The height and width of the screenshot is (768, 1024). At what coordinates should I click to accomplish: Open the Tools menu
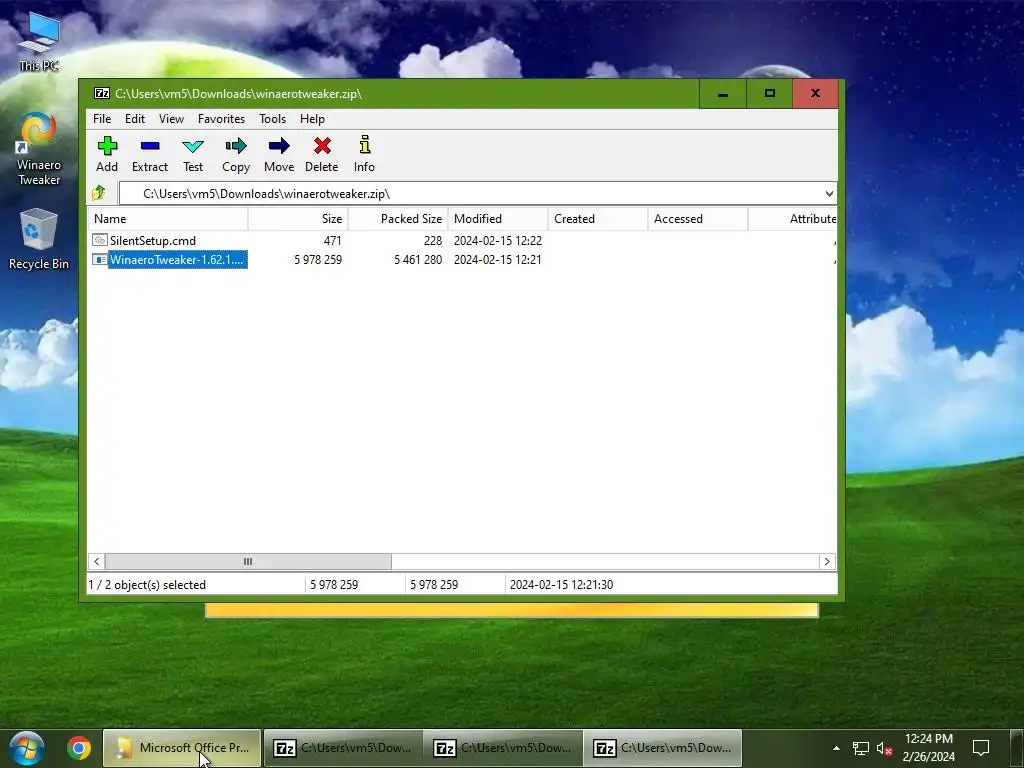click(272, 119)
